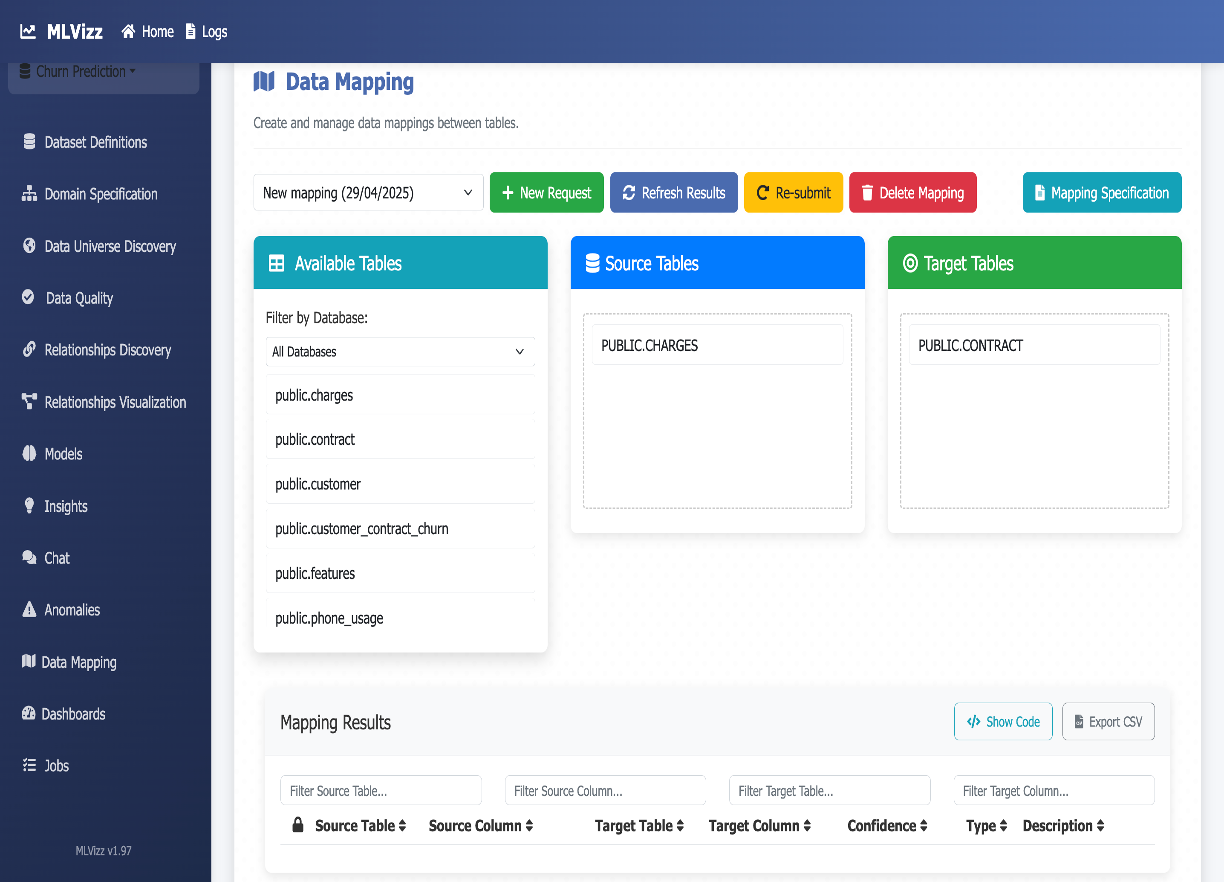This screenshot has height=882, width=1224.
Task: Click the MLVizz chart logo icon
Action: coord(28,32)
